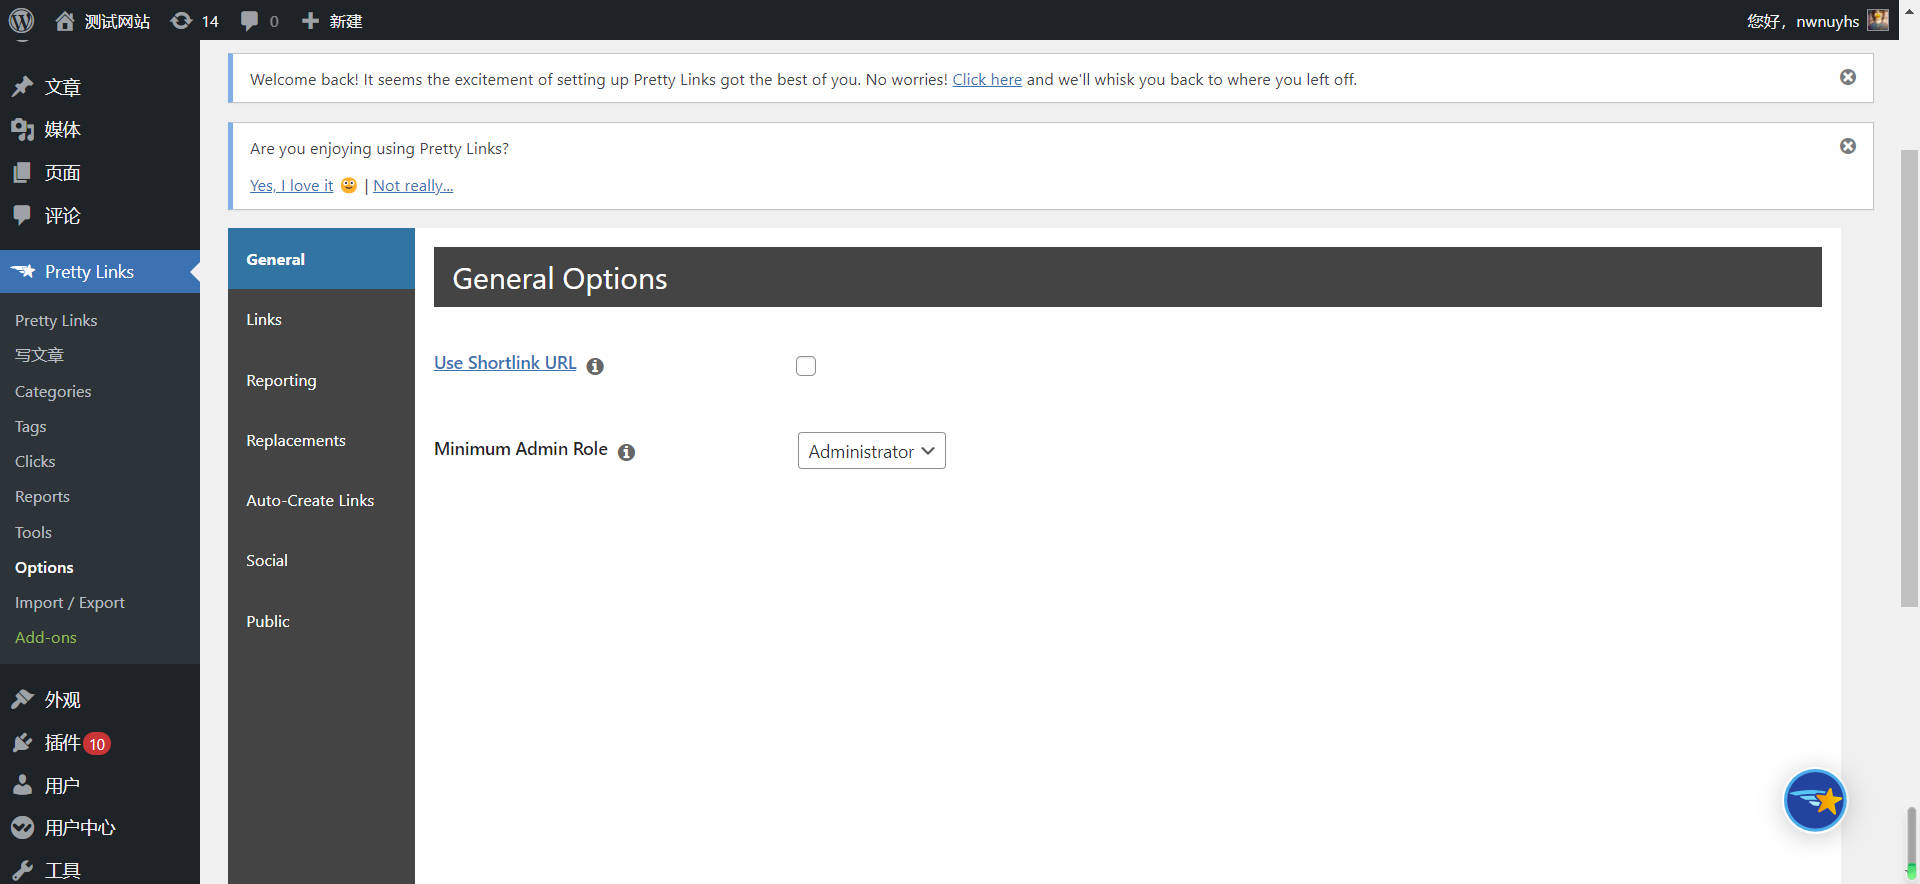Click the 'Click here' link
Viewport: 1920px width, 884px height.
click(x=987, y=79)
